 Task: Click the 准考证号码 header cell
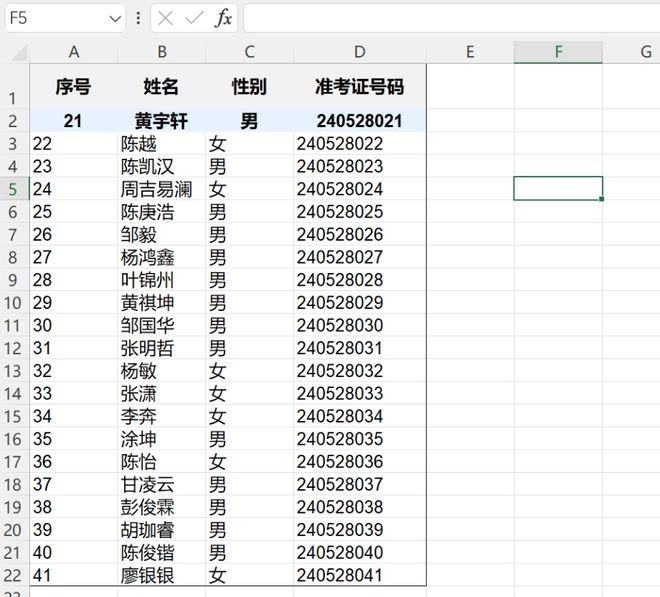click(360, 86)
